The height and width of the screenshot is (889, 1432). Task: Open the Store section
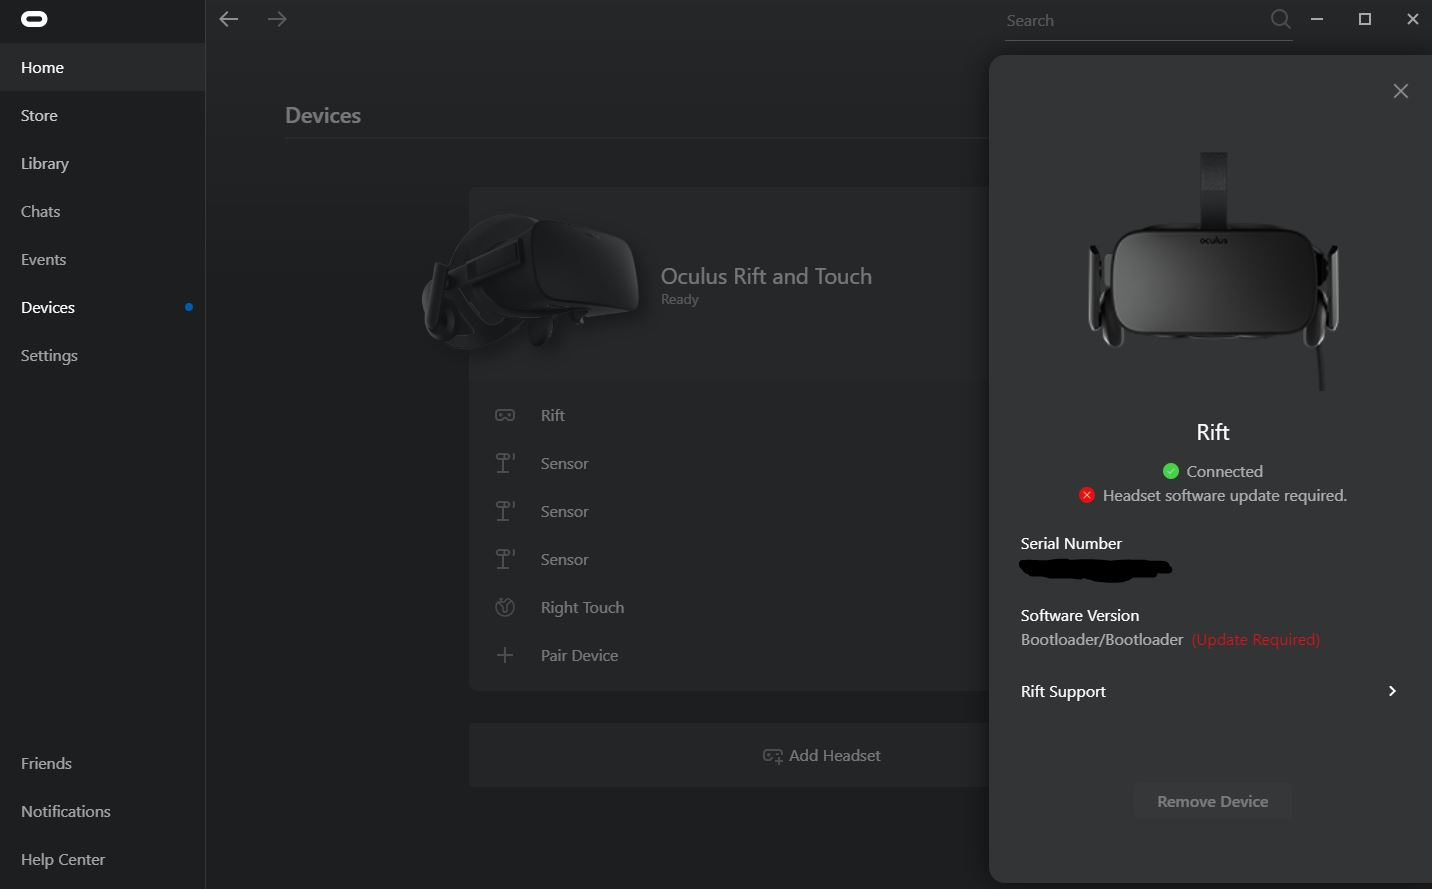point(102,115)
